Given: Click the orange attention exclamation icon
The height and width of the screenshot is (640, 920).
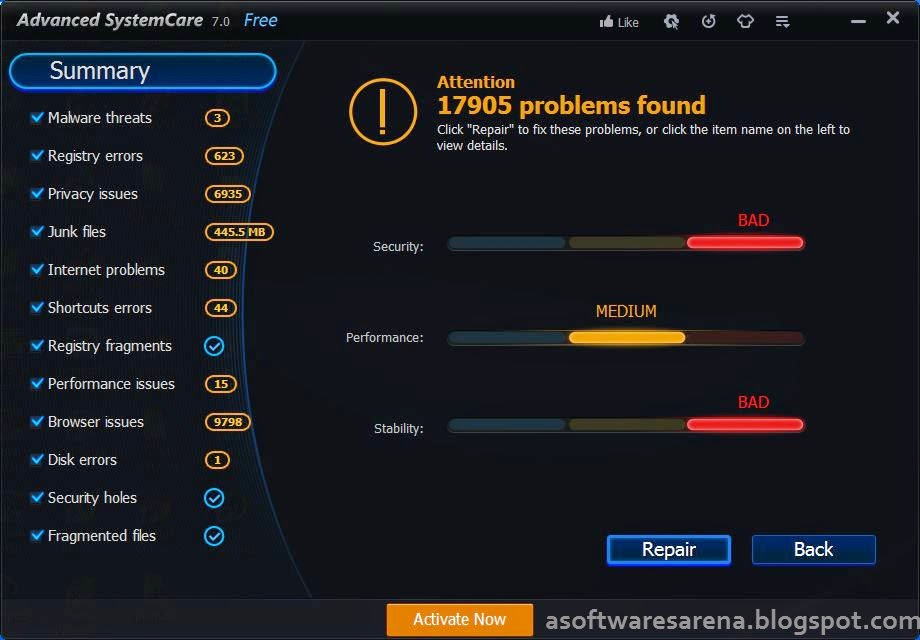Looking at the screenshot, I should tap(383, 111).
